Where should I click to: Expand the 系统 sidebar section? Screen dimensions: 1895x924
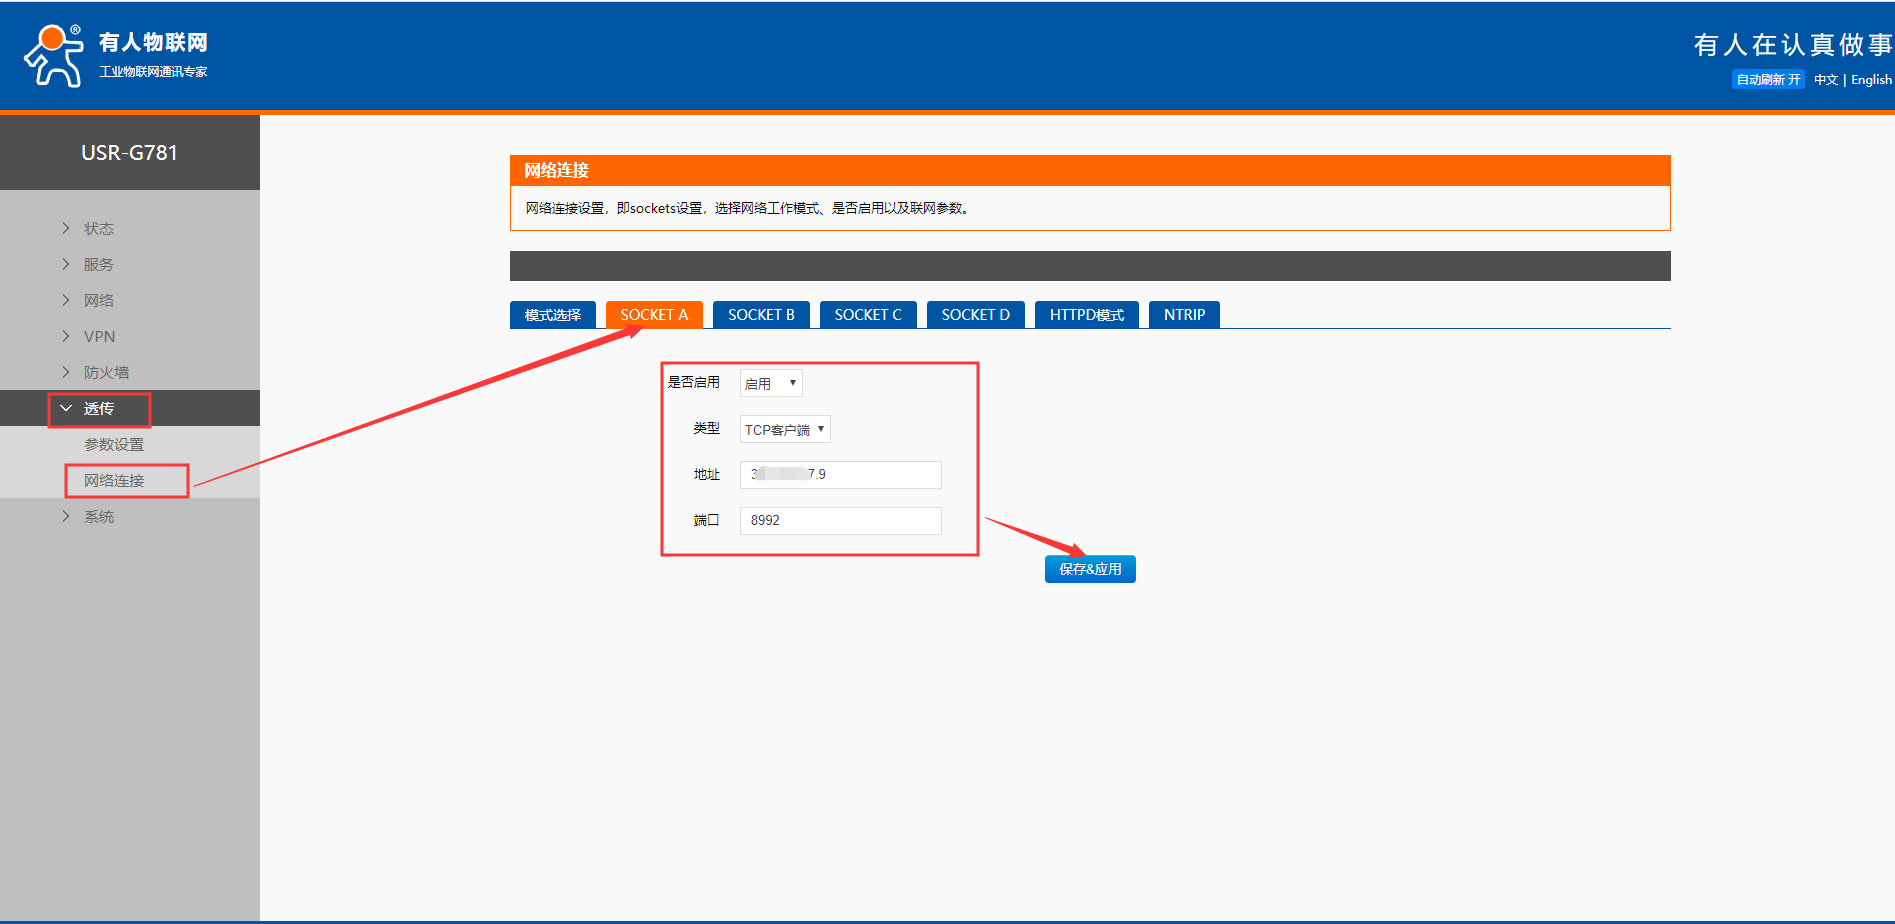(98, 517)
